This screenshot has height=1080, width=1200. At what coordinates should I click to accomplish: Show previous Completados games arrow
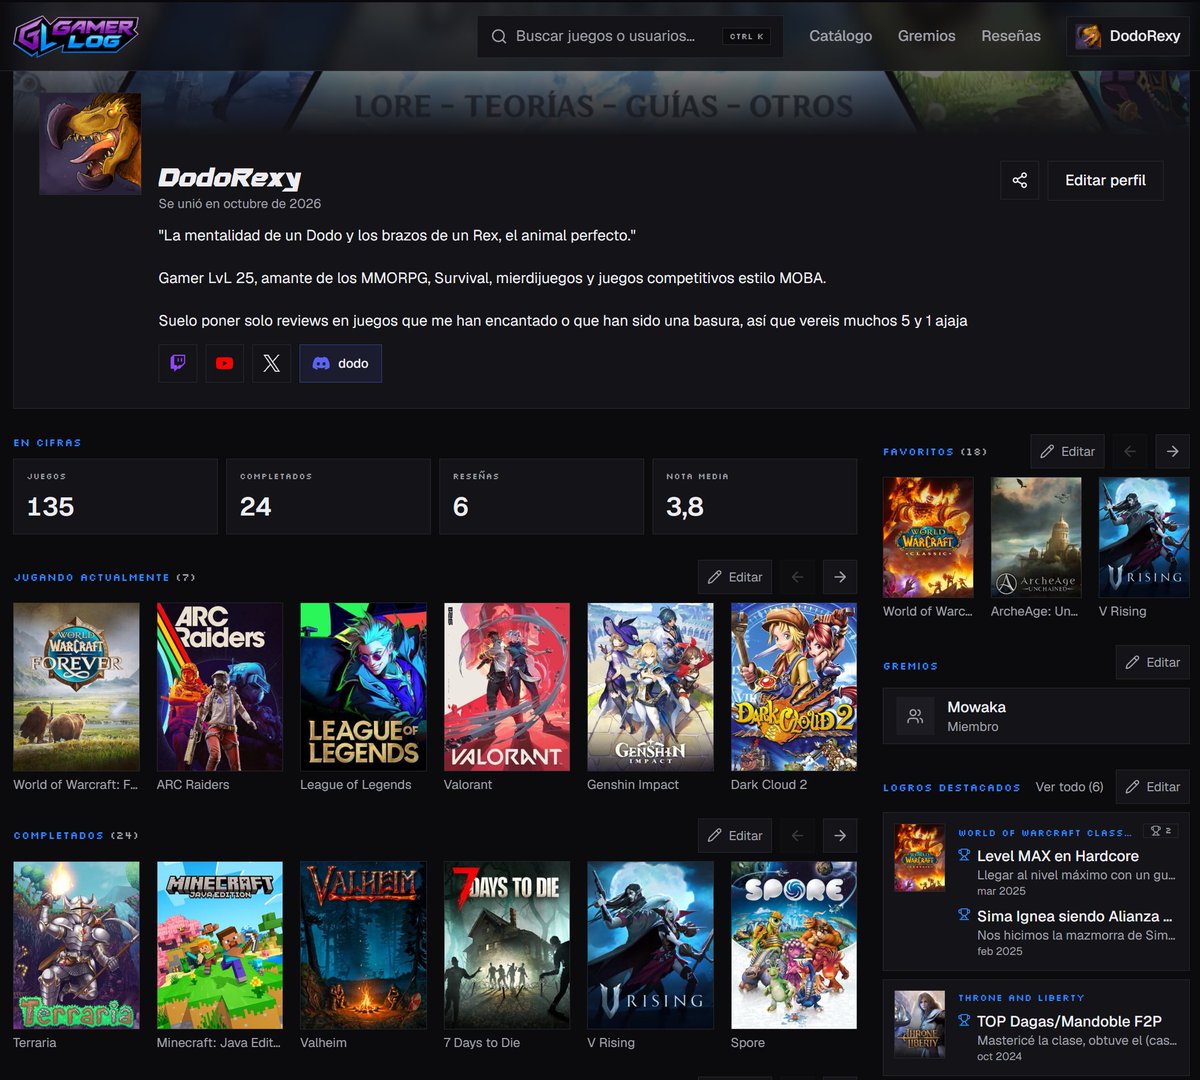[797, 835]
